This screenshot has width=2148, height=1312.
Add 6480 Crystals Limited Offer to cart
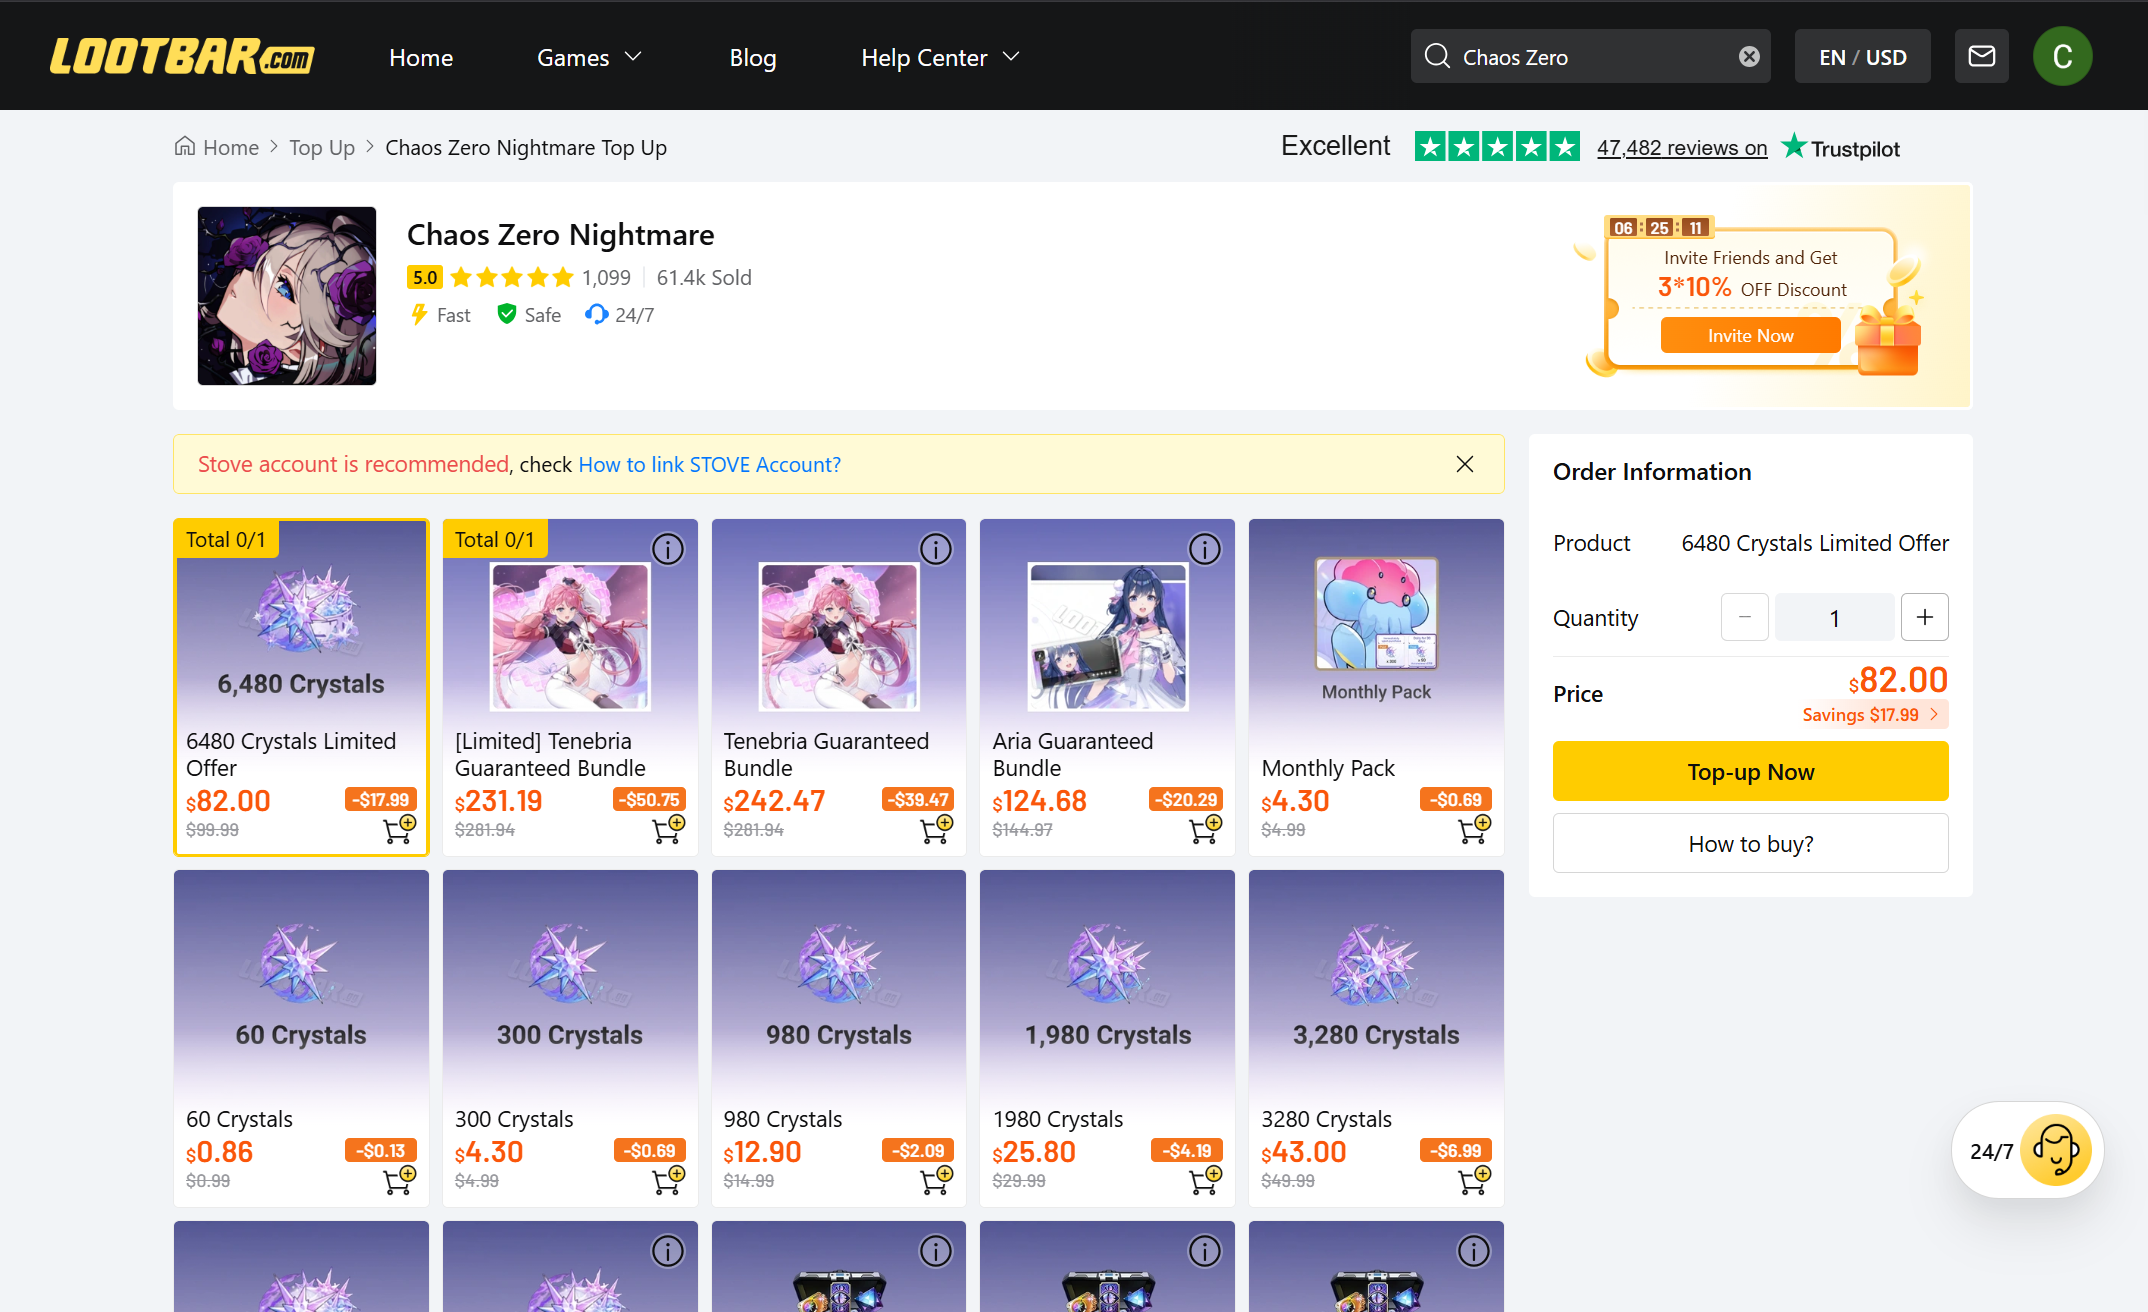pos(400,829)
